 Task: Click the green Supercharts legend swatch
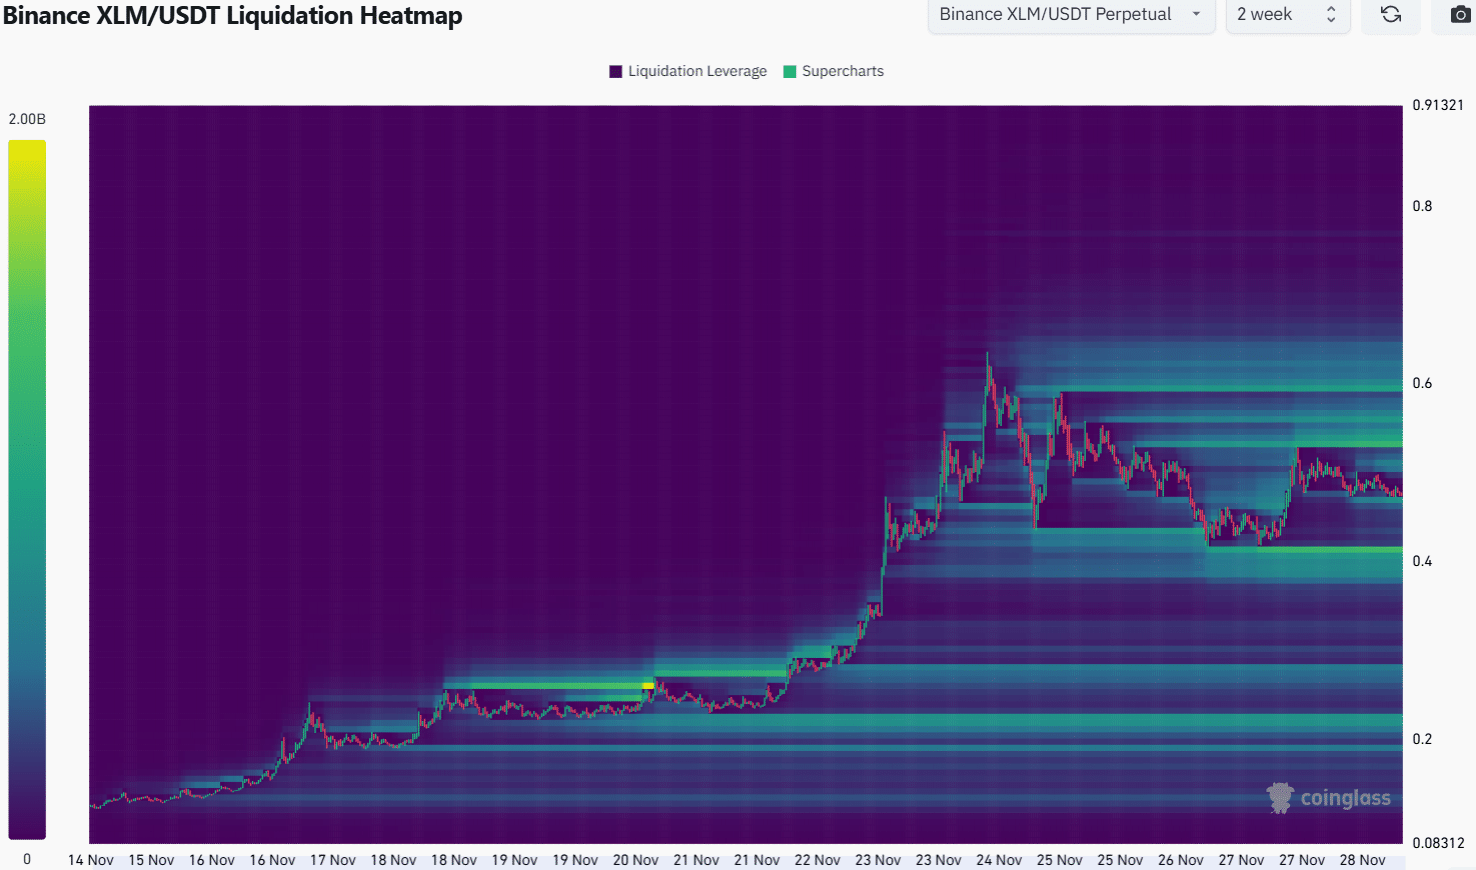790,71
